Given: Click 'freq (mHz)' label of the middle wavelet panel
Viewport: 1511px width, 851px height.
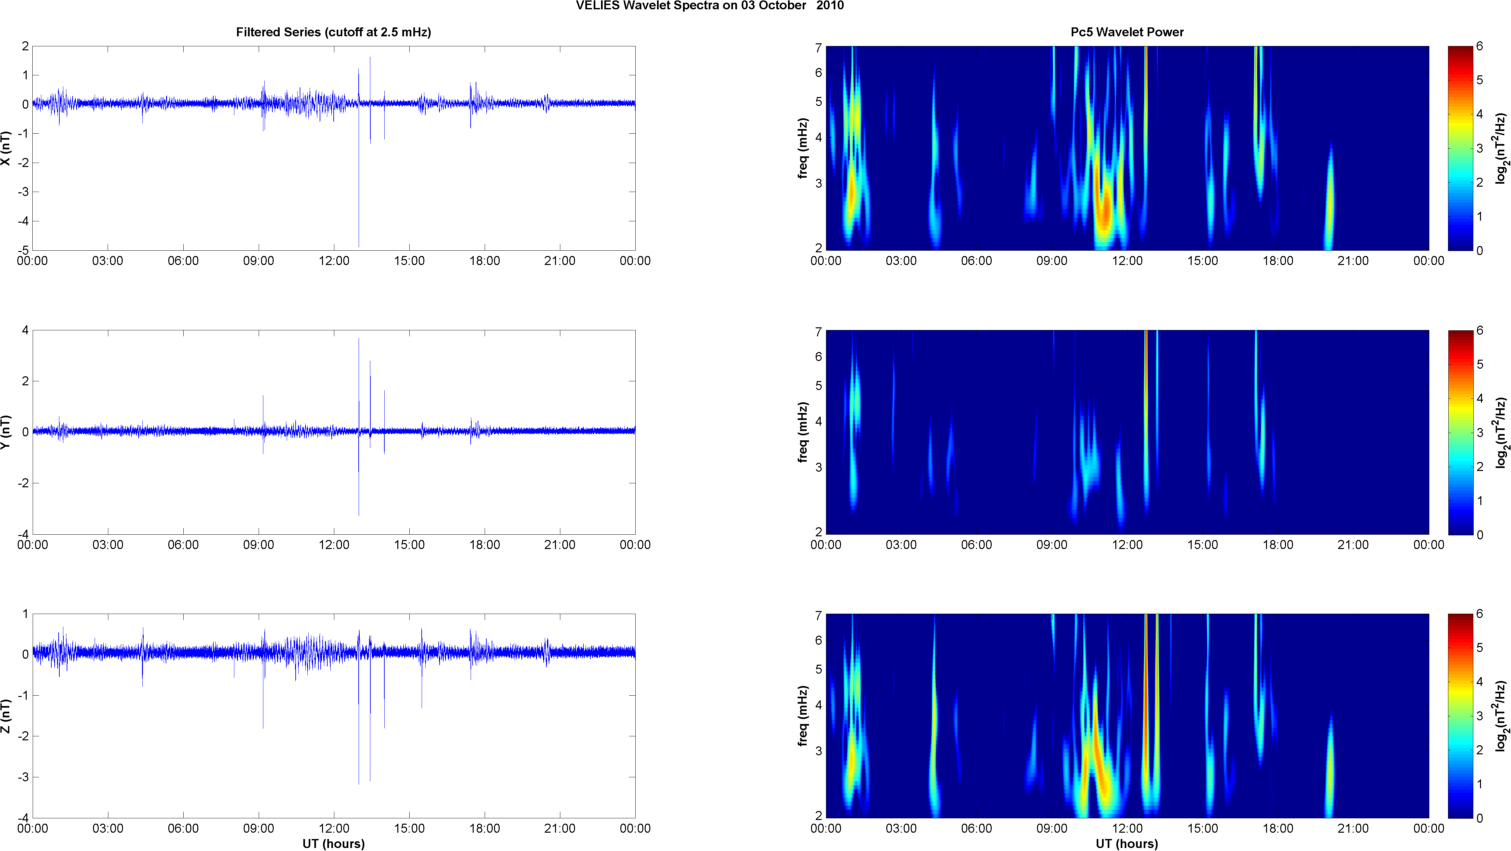Looking at the screenshot, I should pos(803,432).
